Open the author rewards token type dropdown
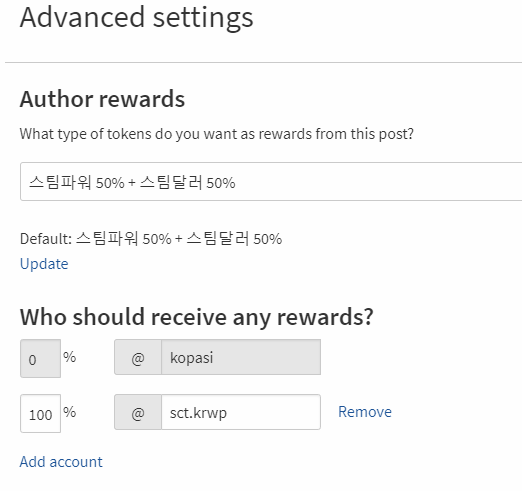Screen dimensions: 522x491 pyautogui.click(x=271, y=182)
